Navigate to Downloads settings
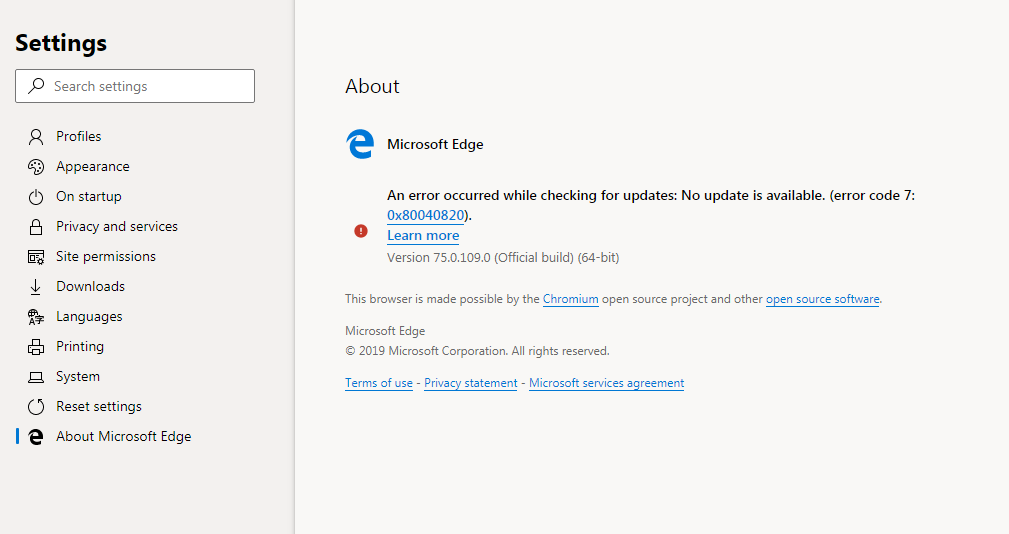The image size is (1009, 534). coord(90,287)
